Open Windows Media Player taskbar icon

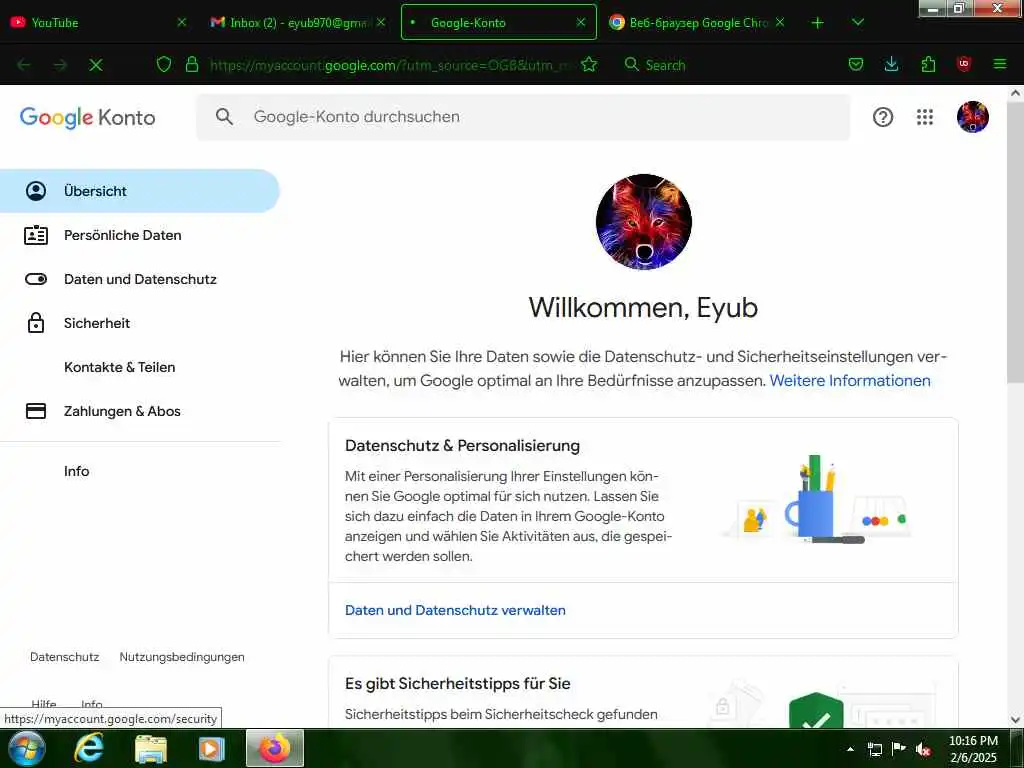(212, 749)
